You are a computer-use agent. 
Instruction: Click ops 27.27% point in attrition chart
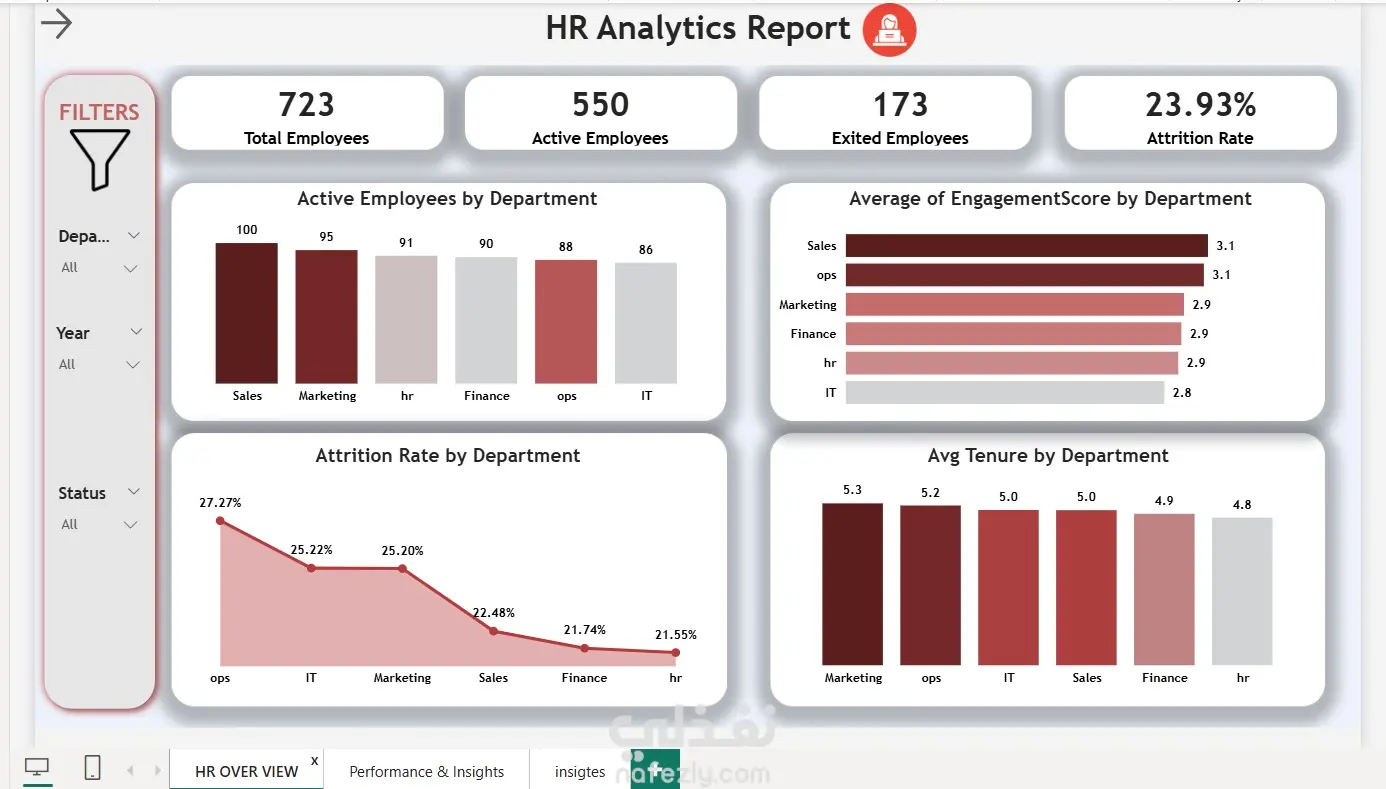(220, 521)
